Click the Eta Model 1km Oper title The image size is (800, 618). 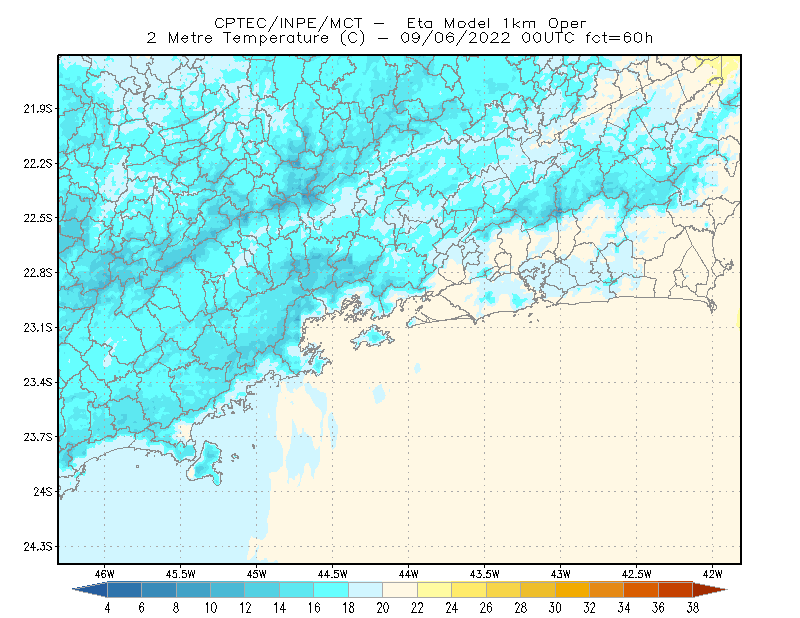click(496, 23)
